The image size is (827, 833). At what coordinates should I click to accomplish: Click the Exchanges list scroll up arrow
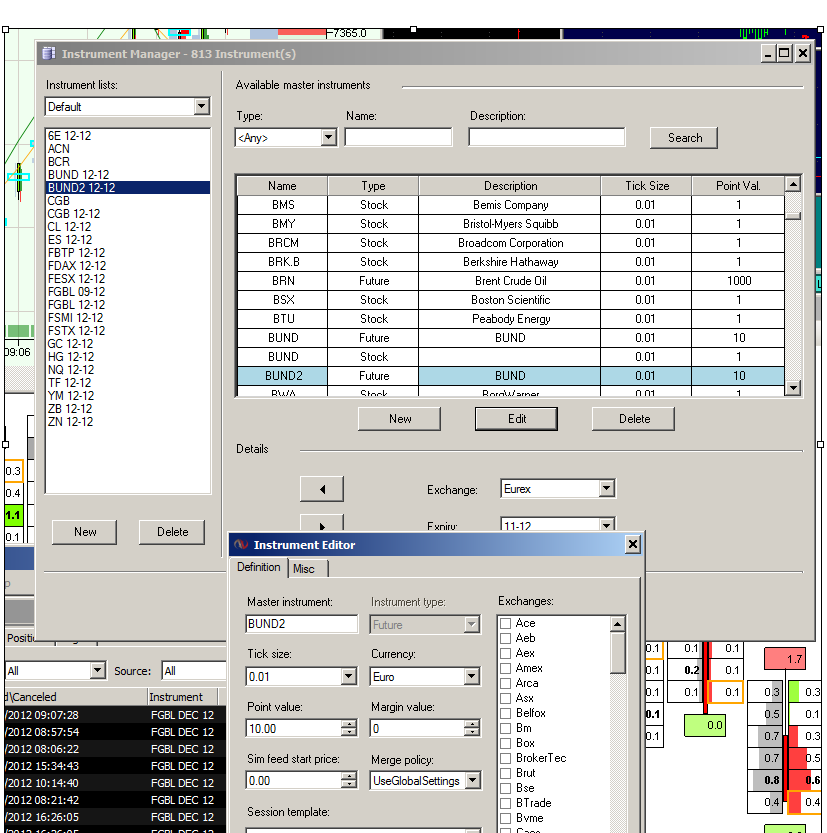617,624
